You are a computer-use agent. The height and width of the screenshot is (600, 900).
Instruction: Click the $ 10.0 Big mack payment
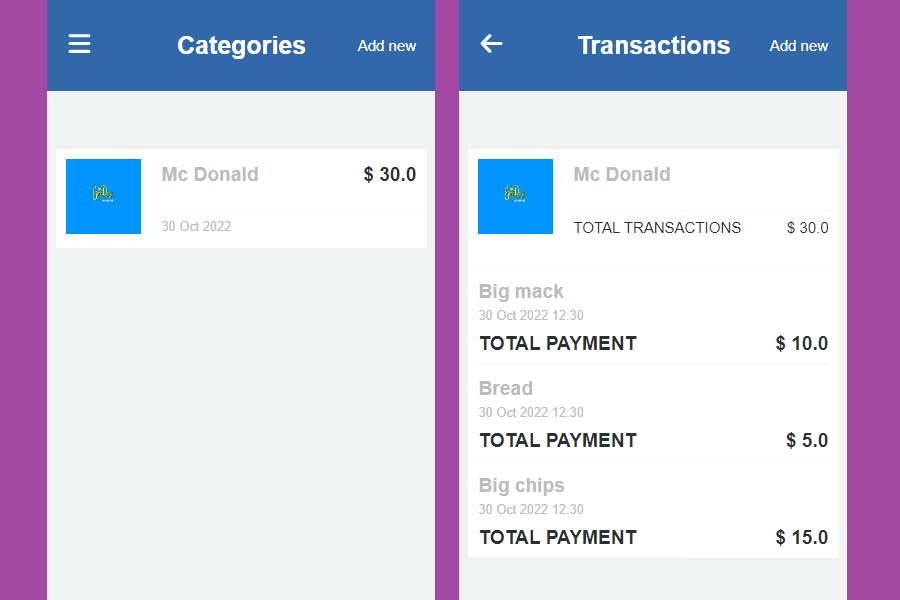point(802,344)
